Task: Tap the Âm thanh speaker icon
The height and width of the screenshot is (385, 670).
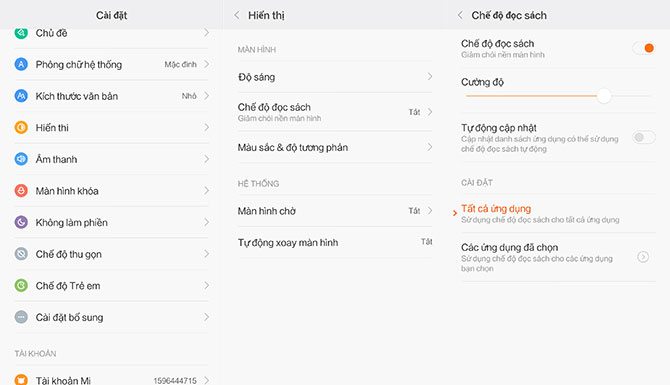Action: (21, 159)
